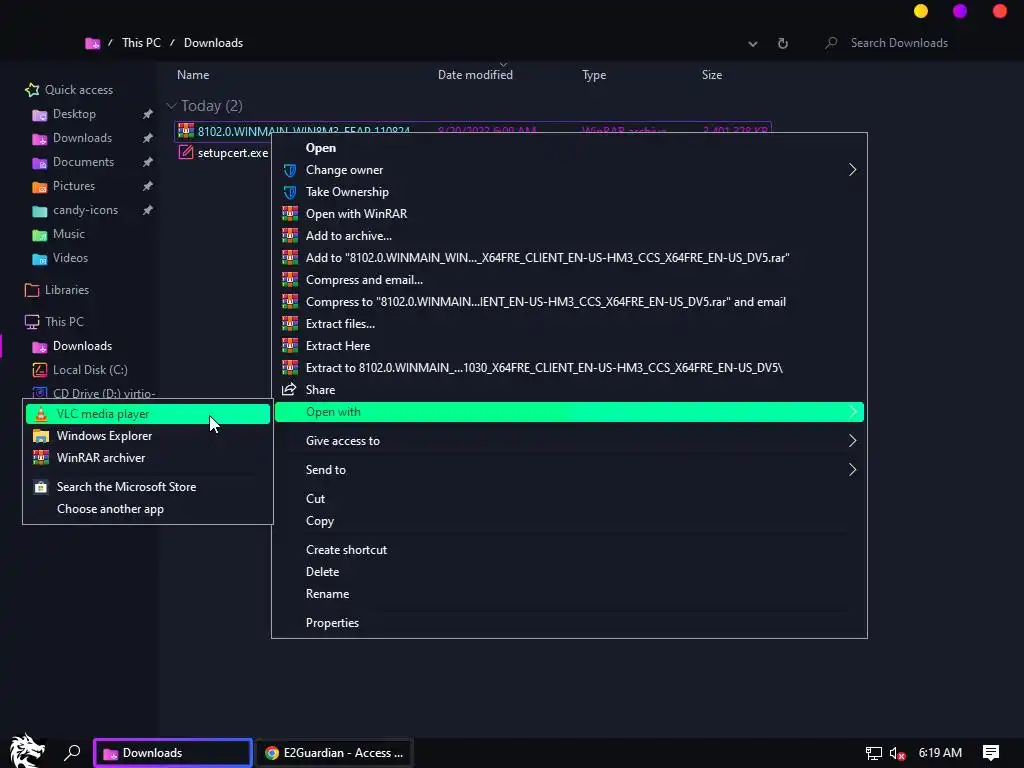Sort by Date modified column header
The height and width of the screenshot is (768, 1024).
coord(475,75)
